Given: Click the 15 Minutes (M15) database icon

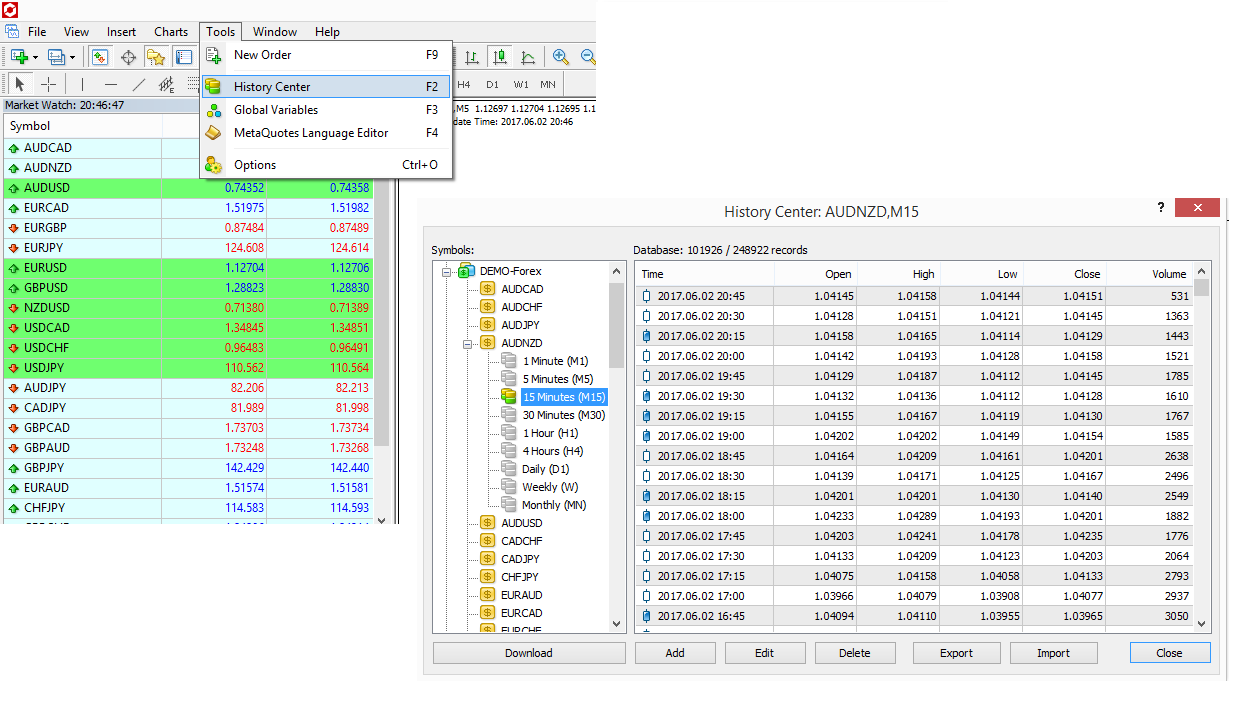Looking at the screenshot, I should point(509,397).
